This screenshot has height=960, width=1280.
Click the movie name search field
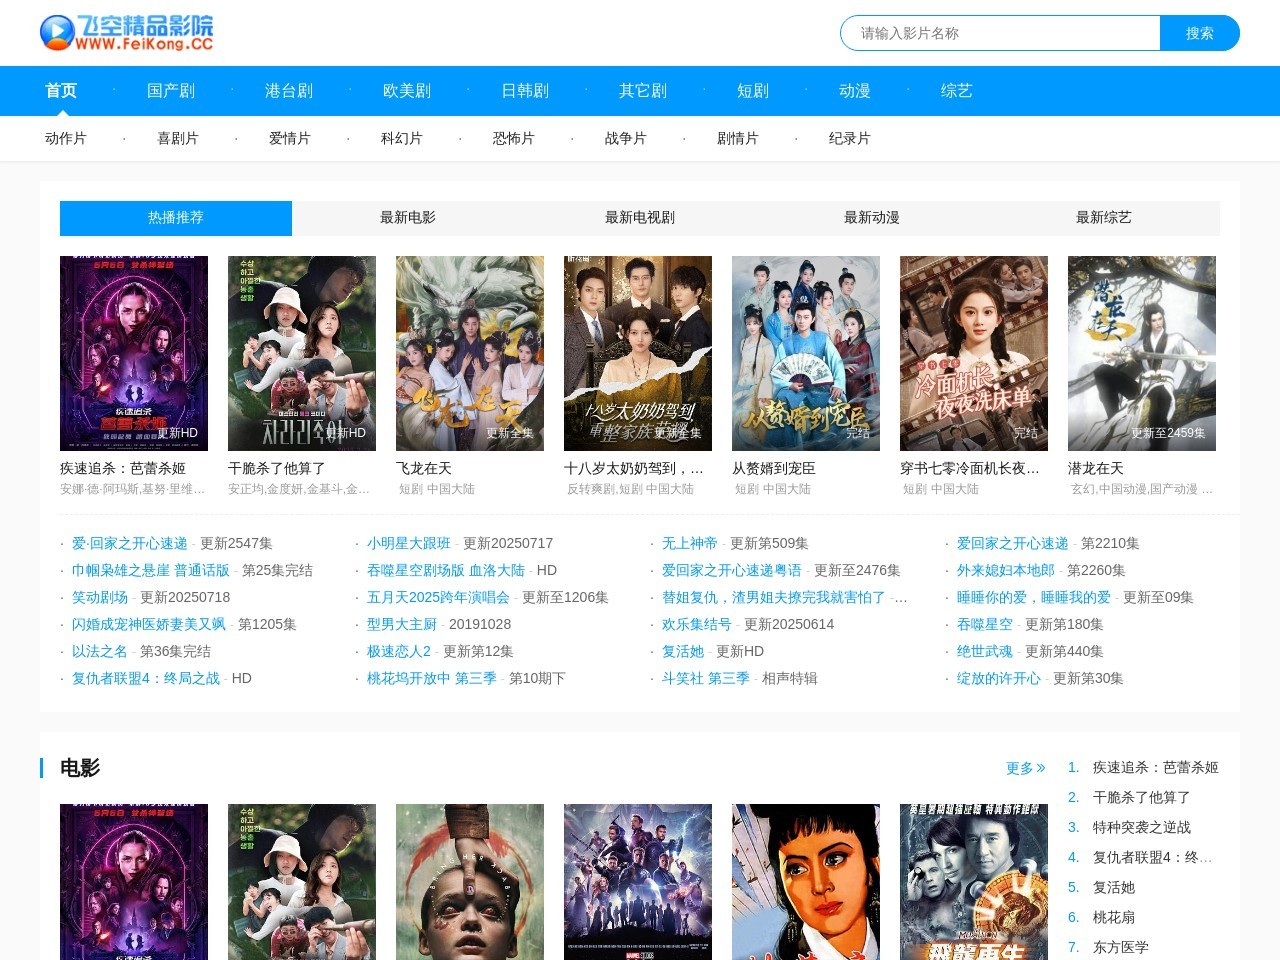(1000, 33)
